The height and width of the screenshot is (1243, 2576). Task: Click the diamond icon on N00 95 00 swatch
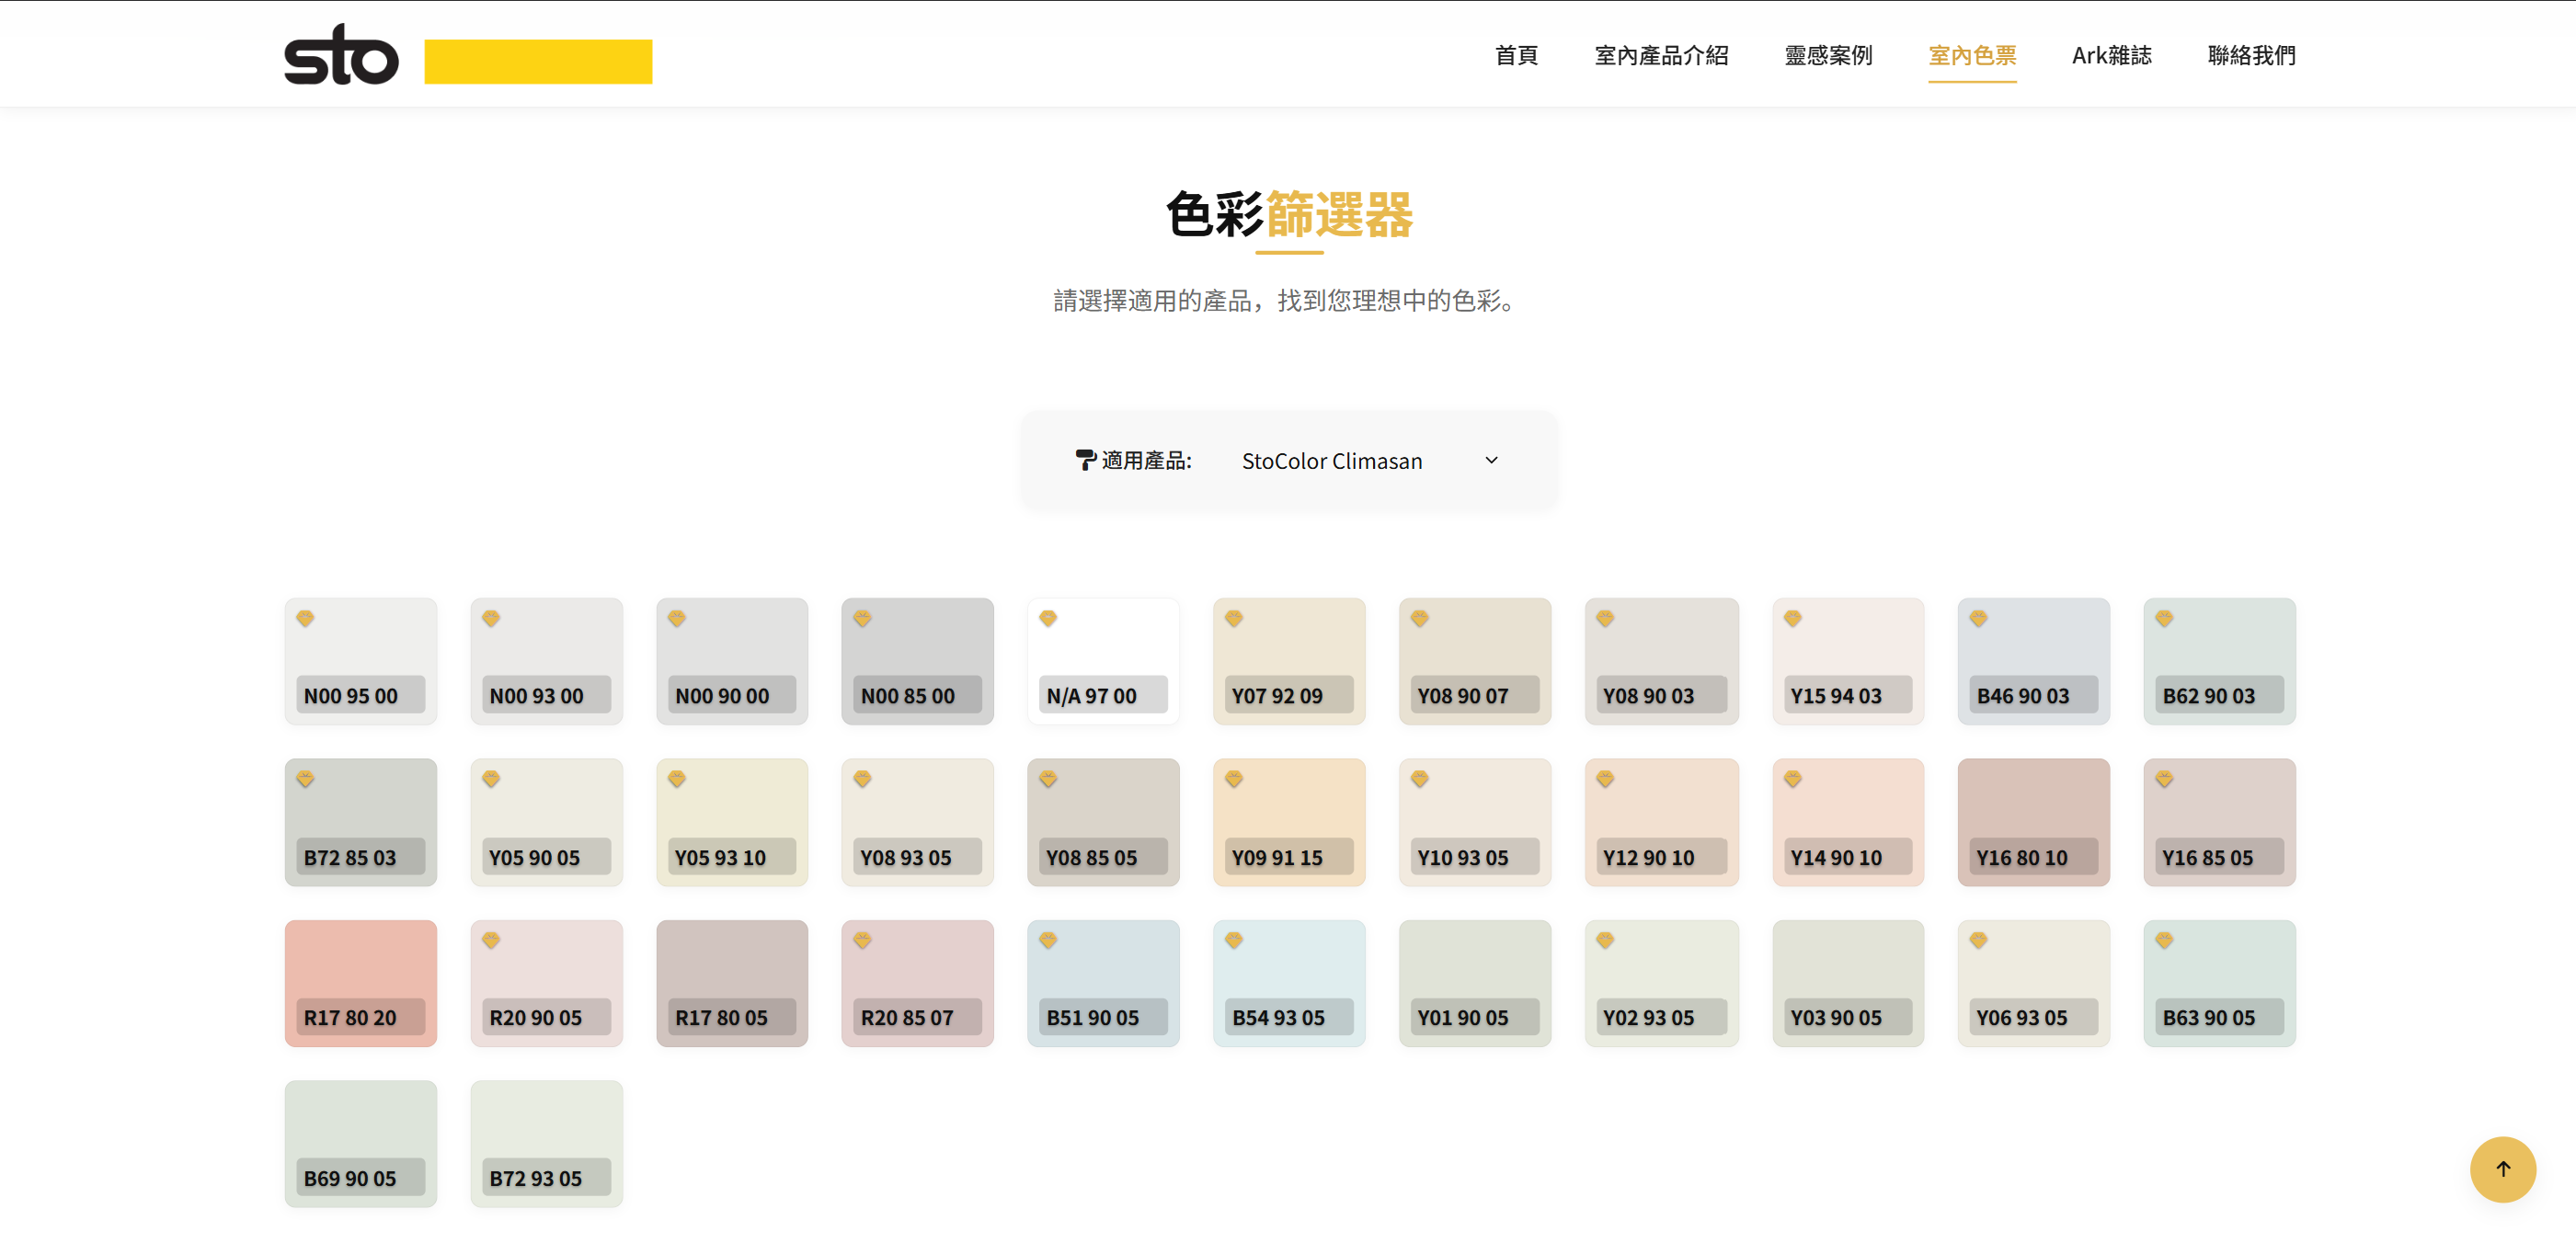coord(305,619)
